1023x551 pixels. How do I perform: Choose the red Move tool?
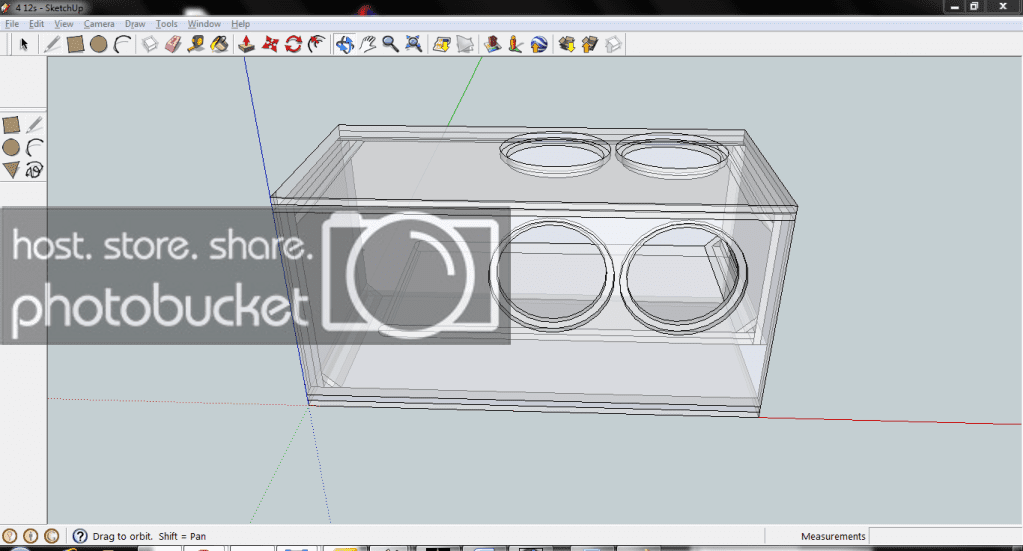point(270,44)
